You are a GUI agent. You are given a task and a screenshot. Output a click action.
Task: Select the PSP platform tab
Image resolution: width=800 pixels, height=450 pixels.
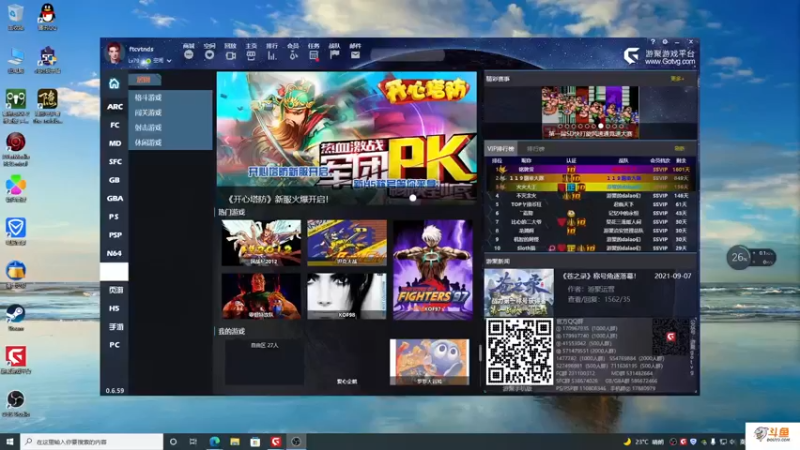[114, 235]
